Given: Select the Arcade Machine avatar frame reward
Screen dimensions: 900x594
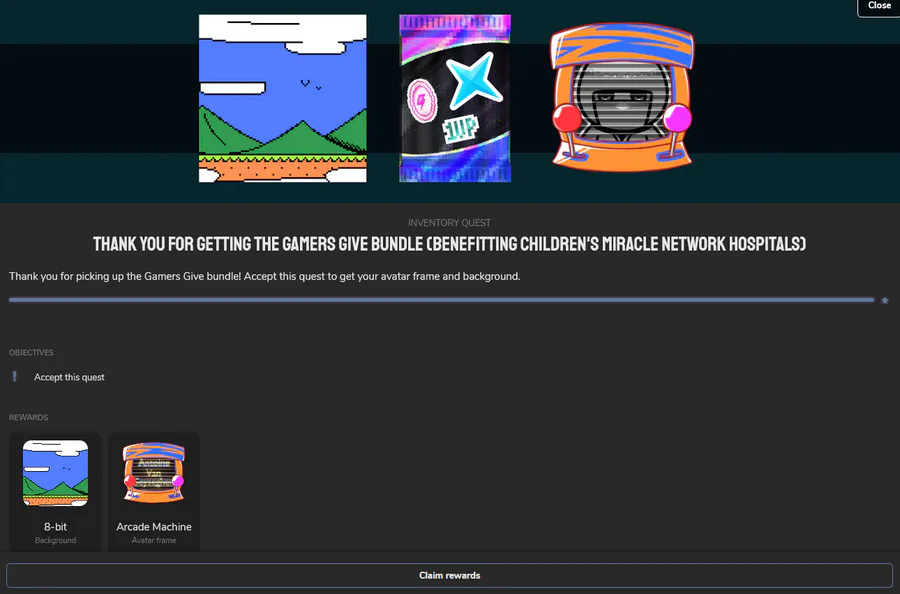Looking at the screenshot, I should click(x=154, y=492).
